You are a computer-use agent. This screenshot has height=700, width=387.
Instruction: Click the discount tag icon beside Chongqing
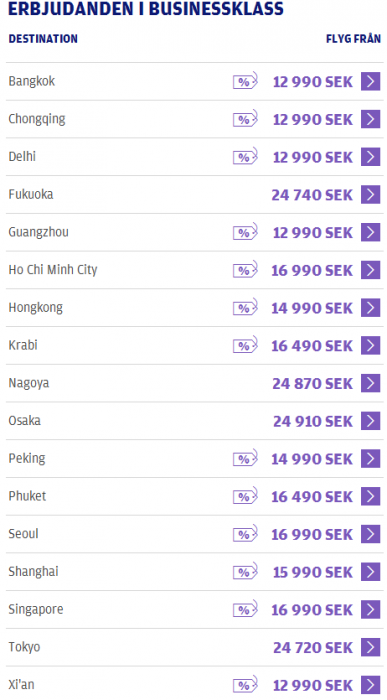tap(245, 119)
